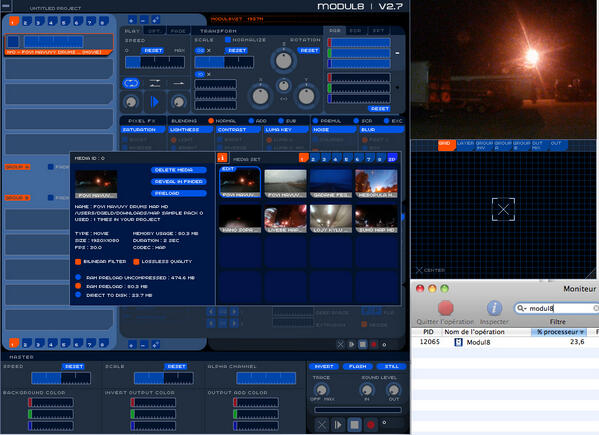Click red channel slider in RGB panel
599x435 pixels.
(x=359, y=43)
